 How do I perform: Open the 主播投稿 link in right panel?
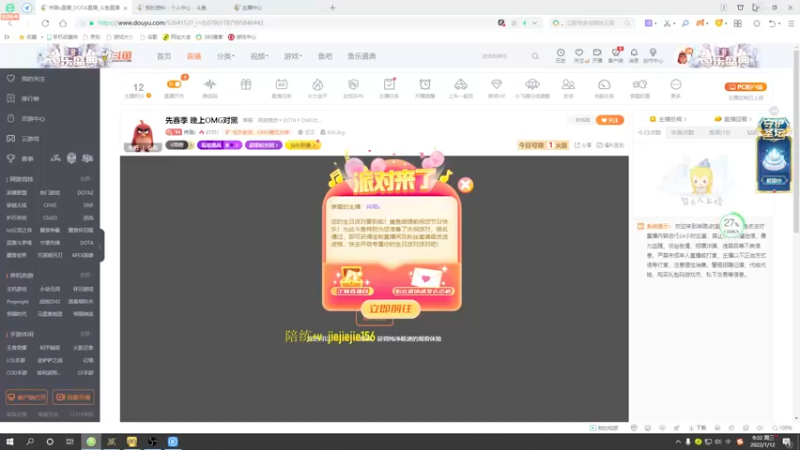tap(668, 119)
